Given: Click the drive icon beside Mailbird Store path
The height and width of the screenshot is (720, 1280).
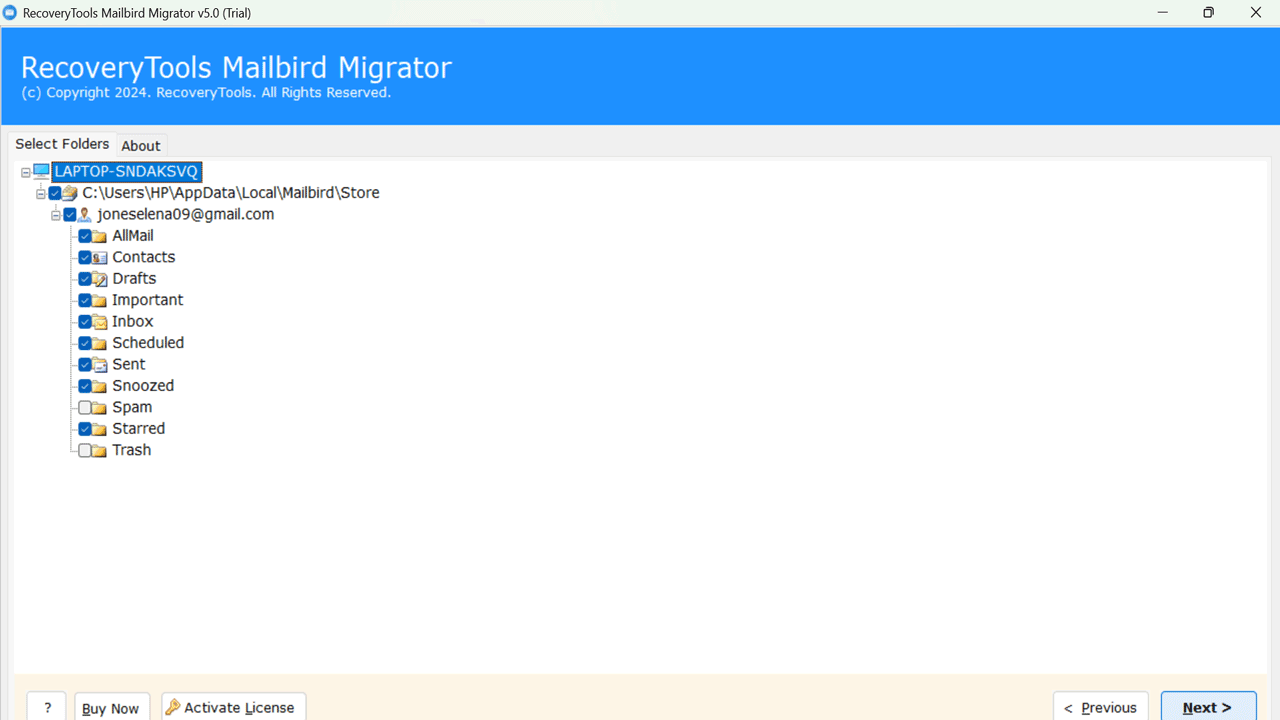Looking at the screenshot, I should (x=70, y=193).
